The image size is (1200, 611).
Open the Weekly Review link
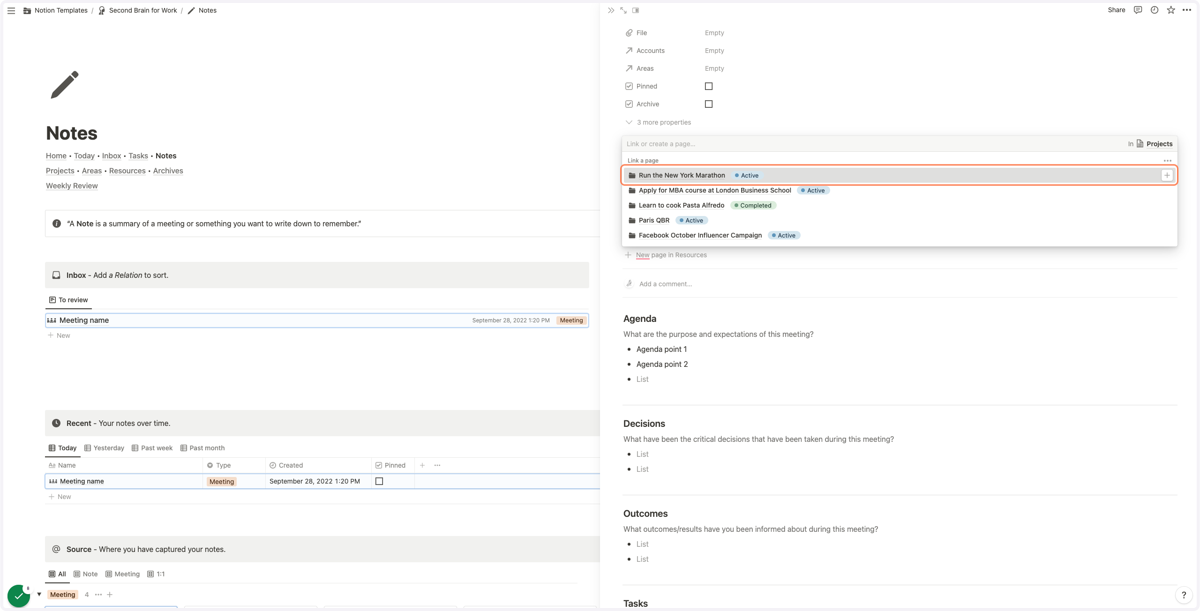(x=72, y=186)
